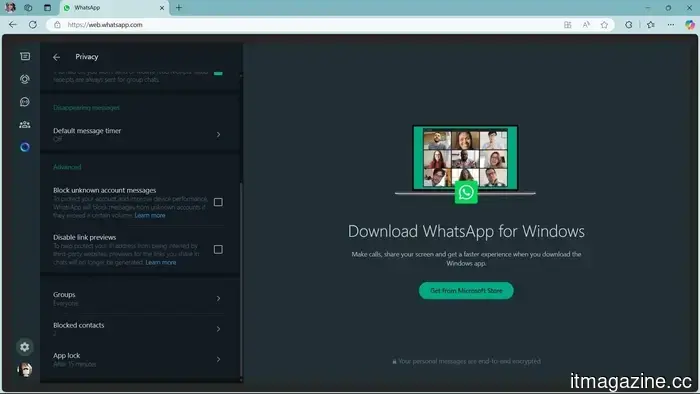Click Get from Microsoft Store button
The width and height of the screenshot is (700, 394).
[466, 290]
